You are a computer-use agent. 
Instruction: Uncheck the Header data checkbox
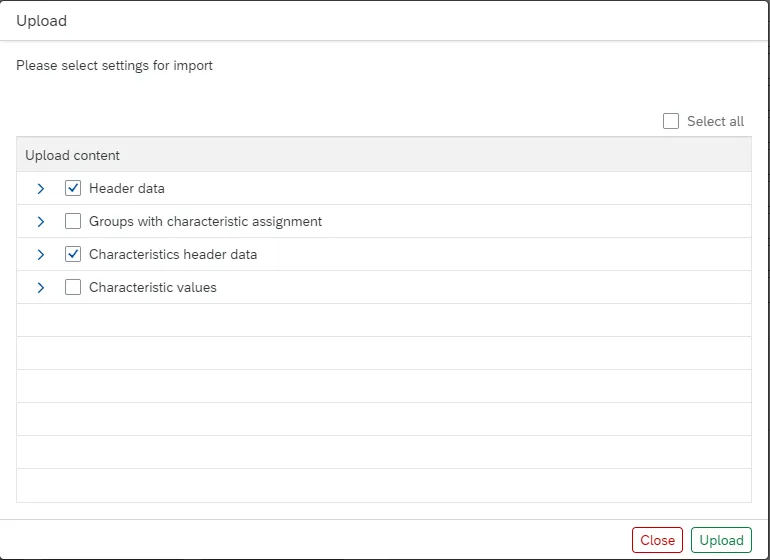click(x=73, y=188)
